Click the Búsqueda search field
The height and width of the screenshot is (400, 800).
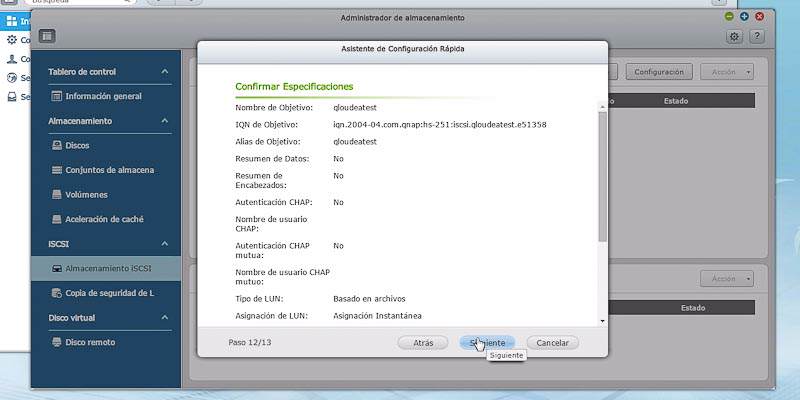click(79, 2)
